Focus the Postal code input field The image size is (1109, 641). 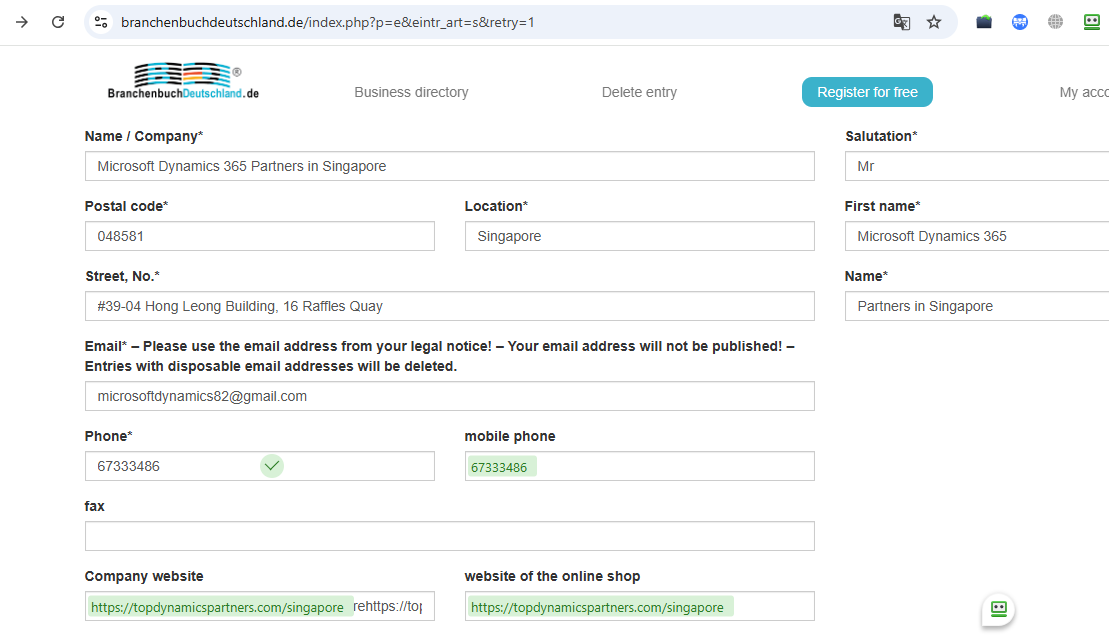259,236
